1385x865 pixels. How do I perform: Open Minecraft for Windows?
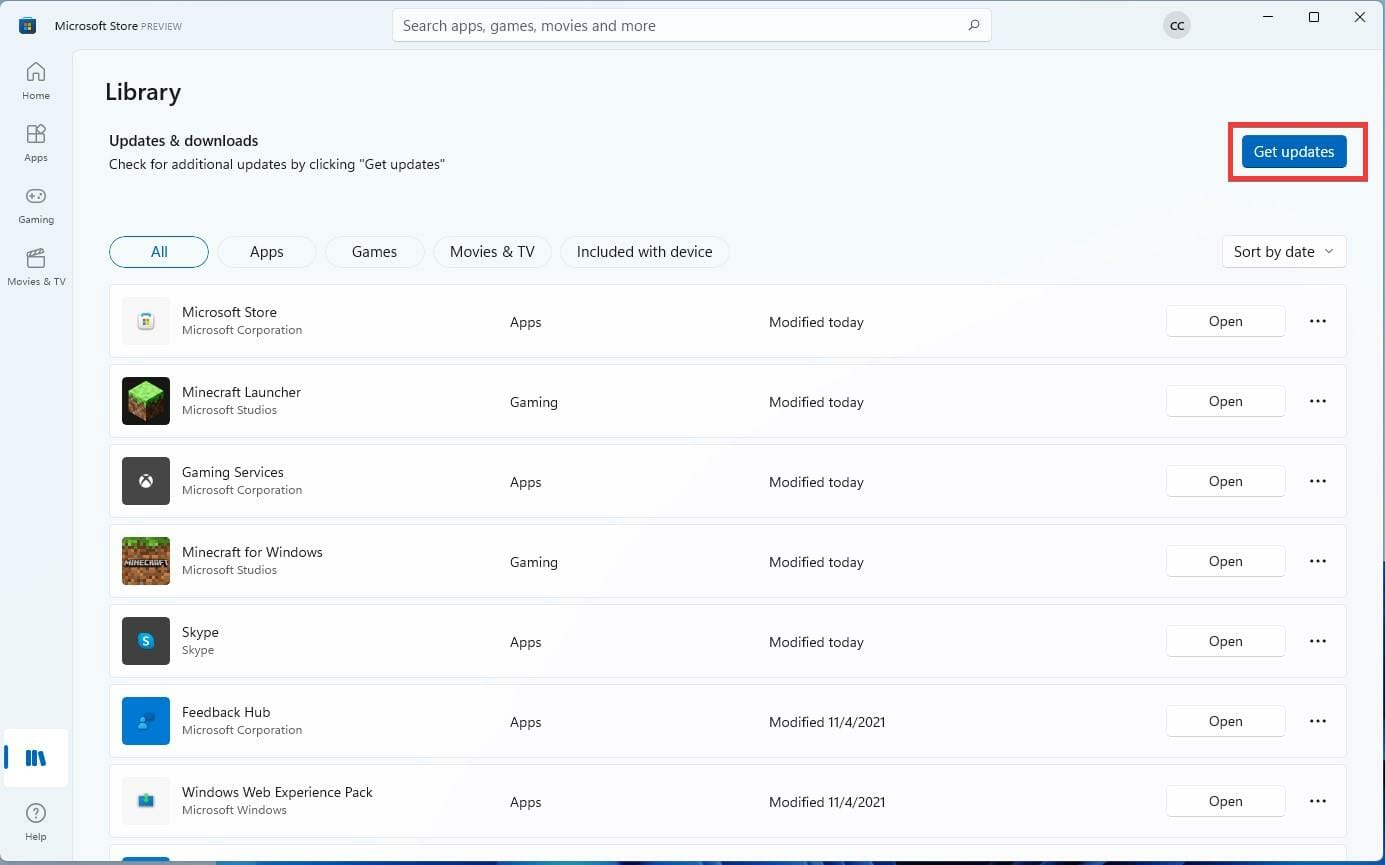tap(1225, 561)
